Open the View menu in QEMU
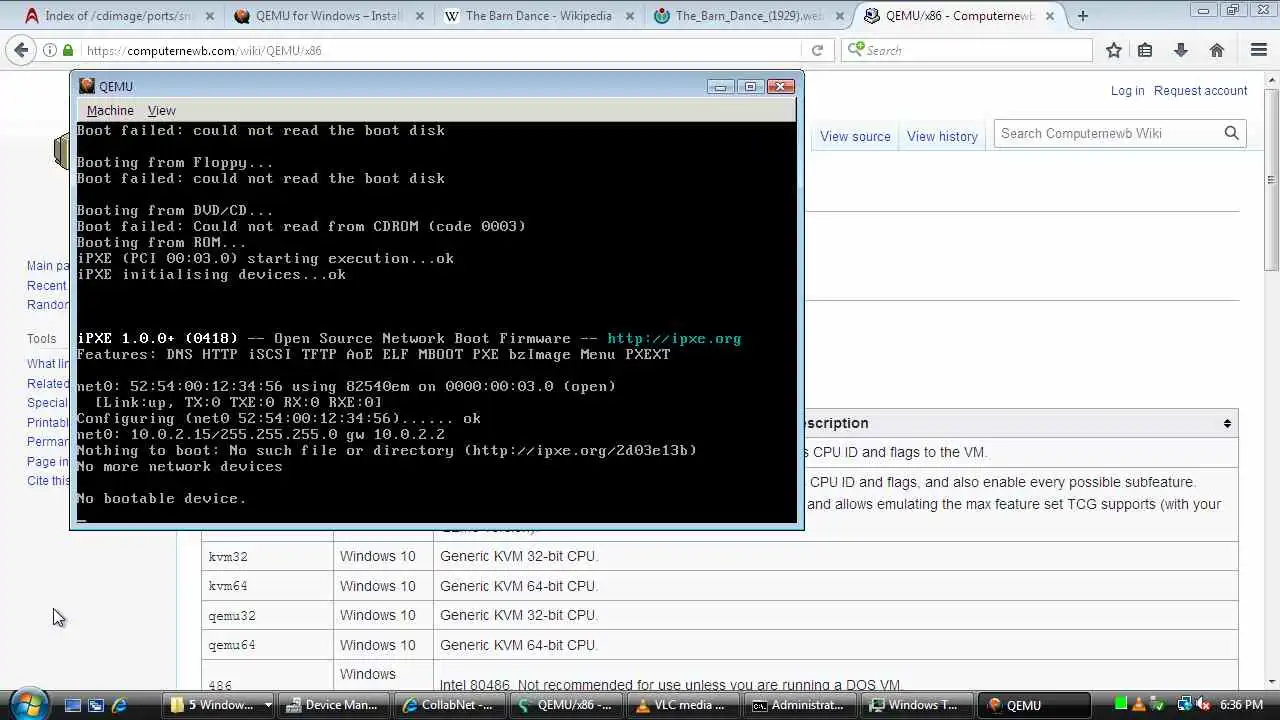Viewport: 1280px width, 720px height. 161,111
